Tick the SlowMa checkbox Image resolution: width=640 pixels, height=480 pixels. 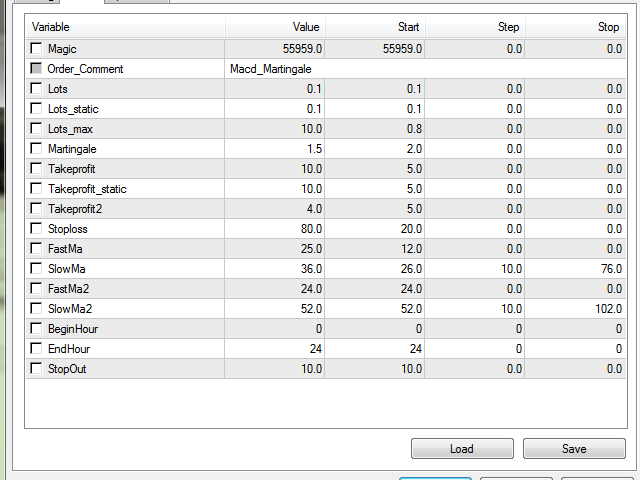pos(36,268)
